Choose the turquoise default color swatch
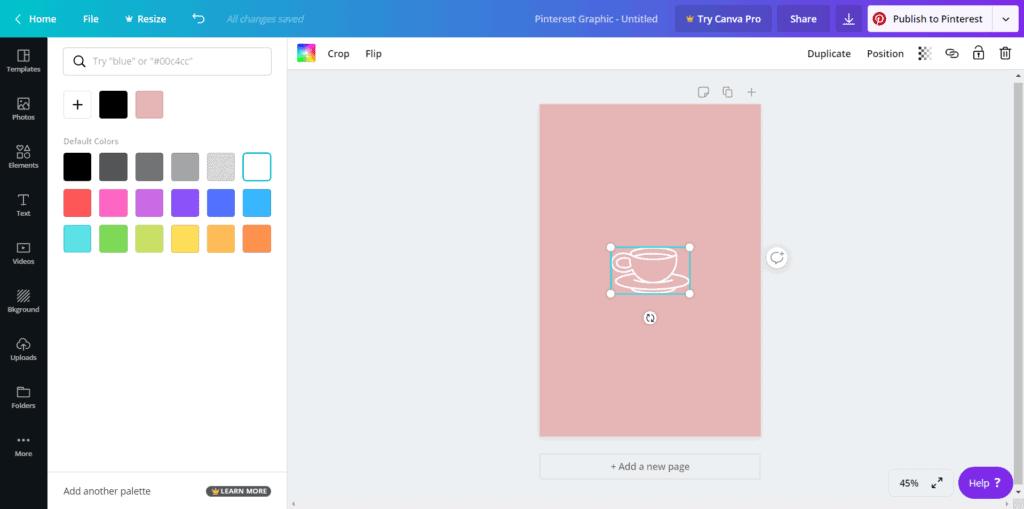The width and height of the screenshot is (1024, 509). [77, 238]
